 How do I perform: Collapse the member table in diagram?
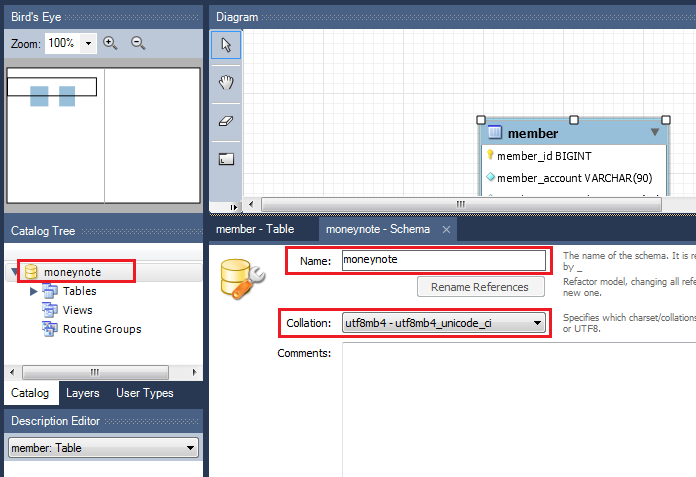point(655,132)
